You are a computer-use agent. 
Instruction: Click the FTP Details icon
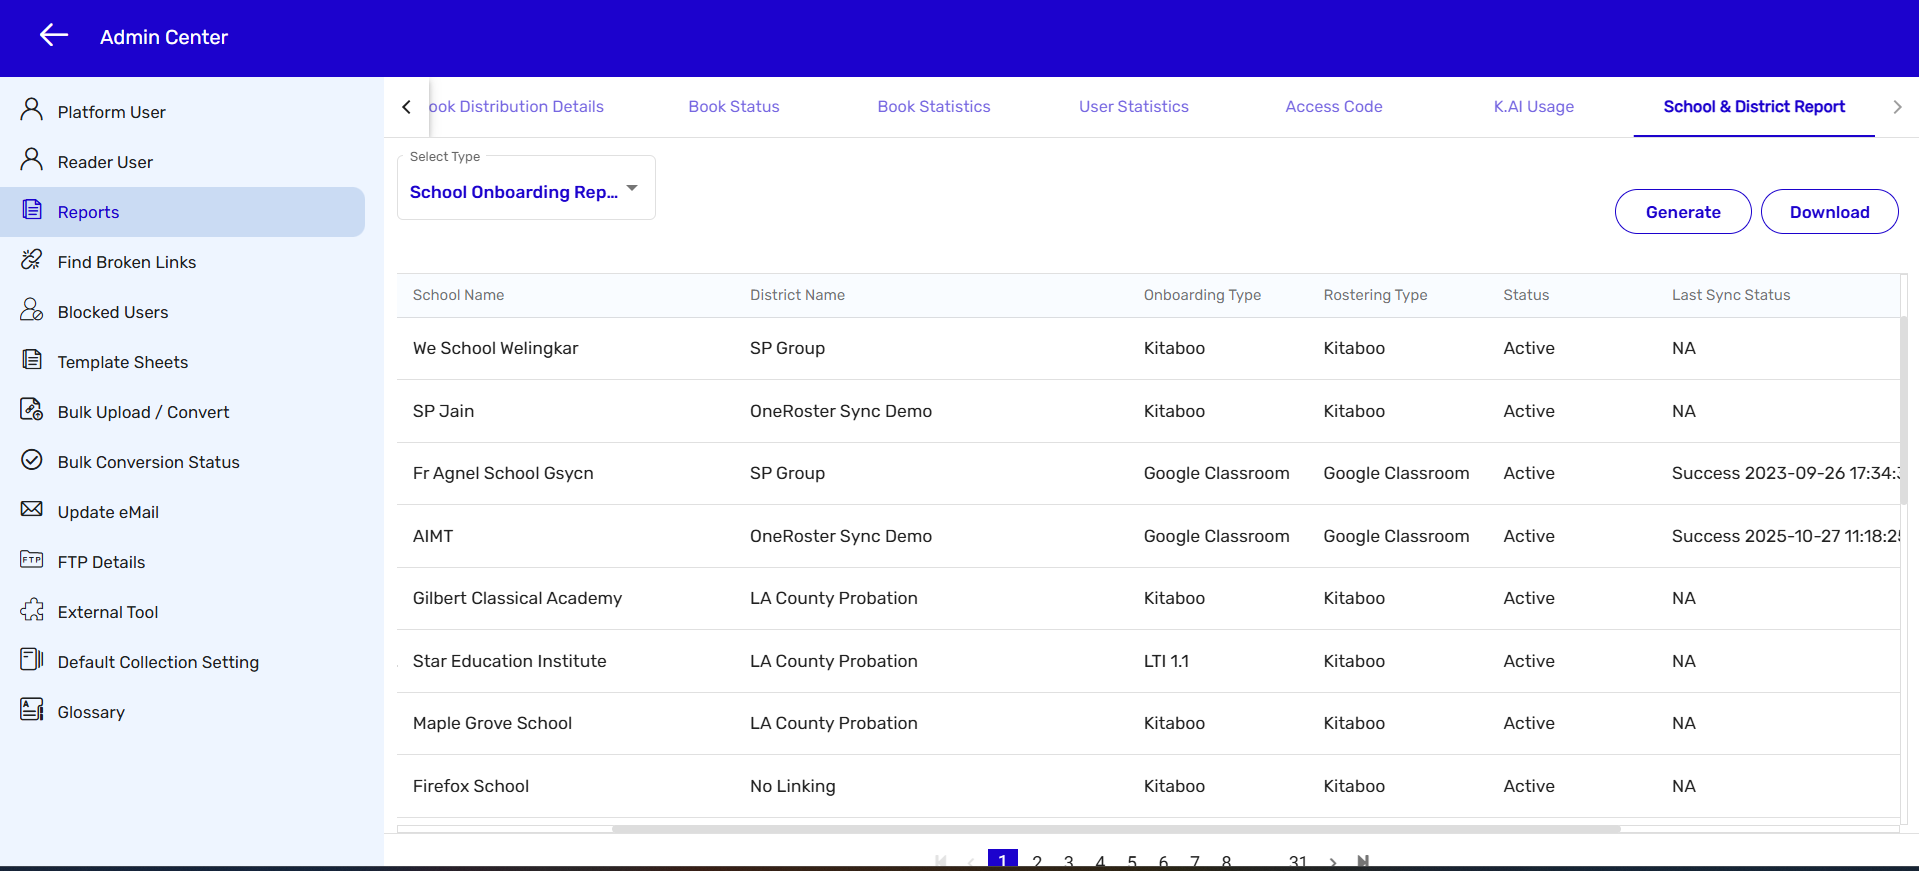pyautogui.click(x=32, y=560)
